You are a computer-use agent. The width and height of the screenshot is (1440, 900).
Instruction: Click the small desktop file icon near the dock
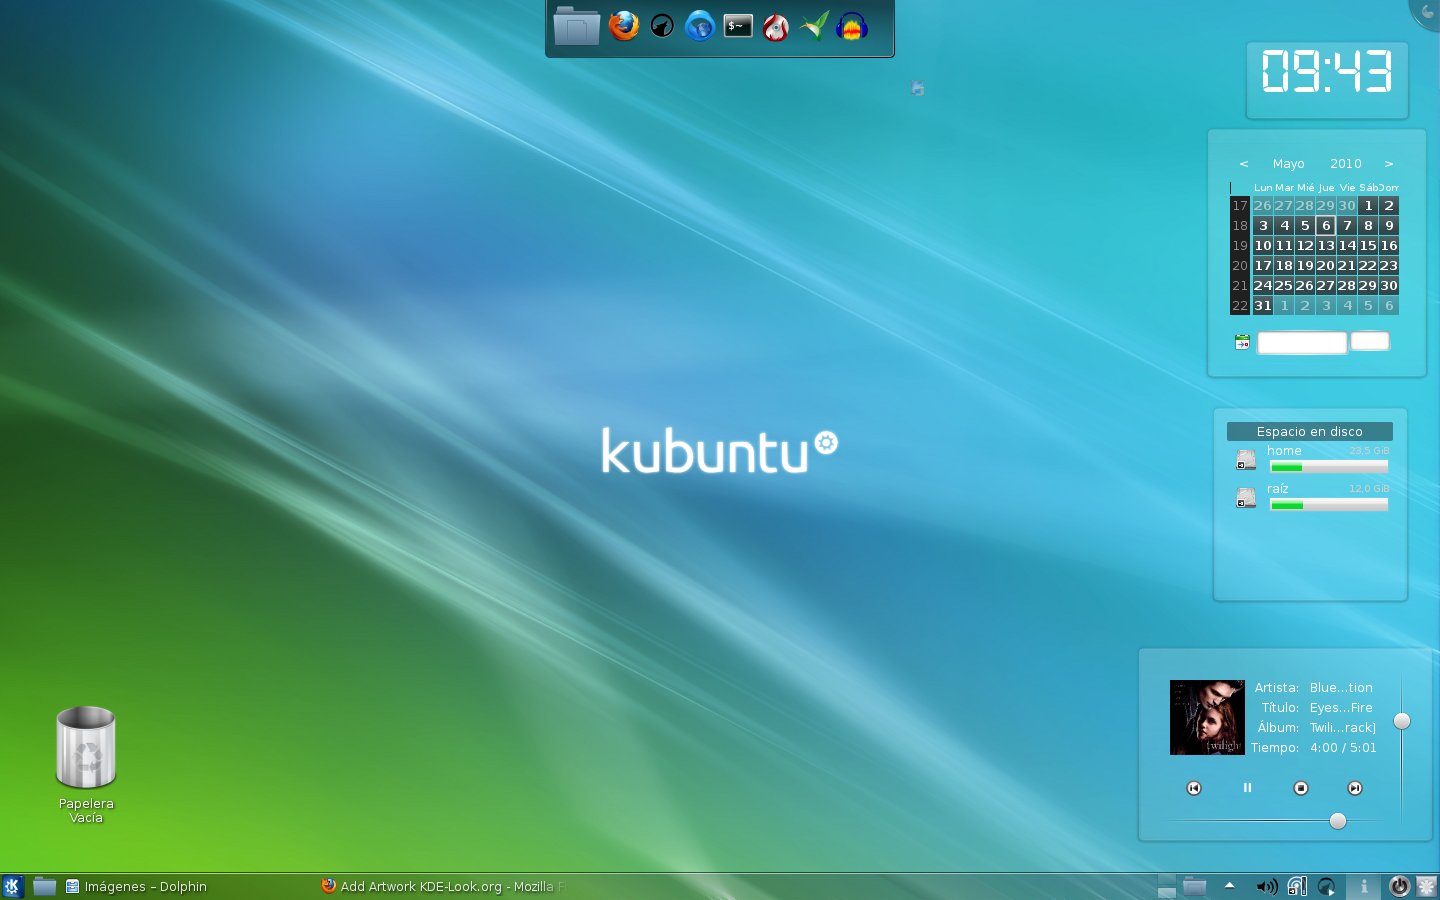pyautogui.click(x=917, y=88)
